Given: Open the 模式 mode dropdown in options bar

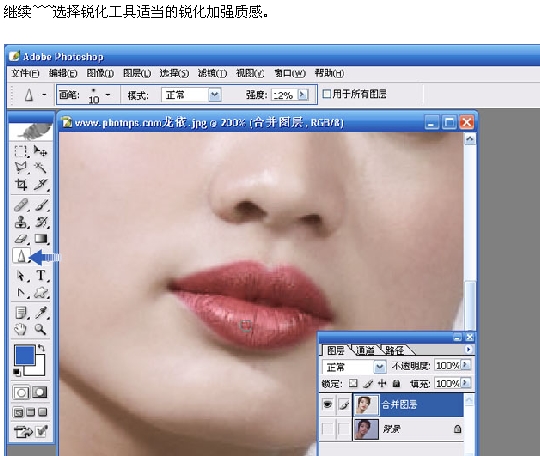Looking at the screenshot, I should point(215,94).
